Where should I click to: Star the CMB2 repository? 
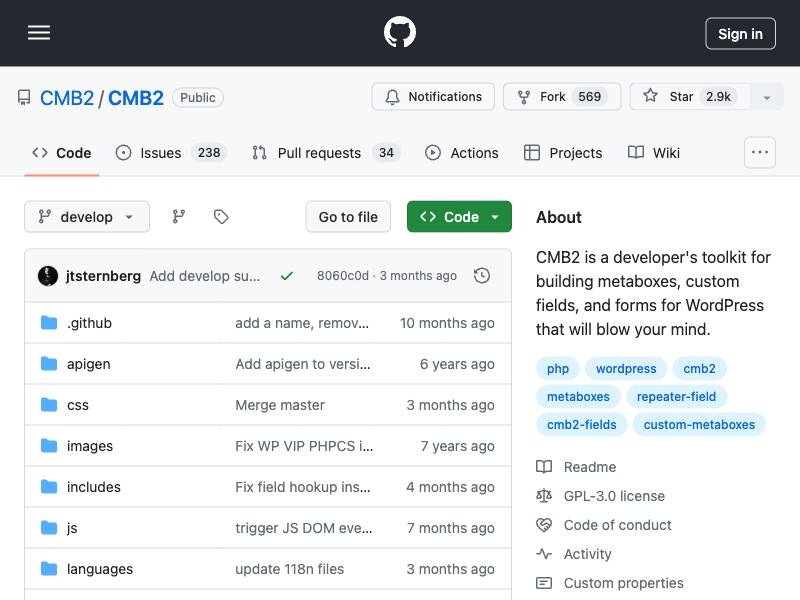click(690, 96)
